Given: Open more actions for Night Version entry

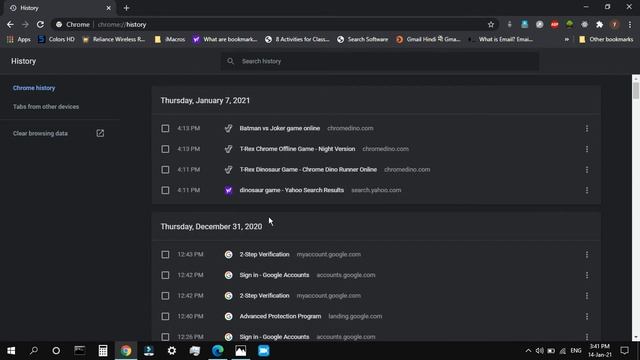Looking at the screenshot, I should click(587, 149).
